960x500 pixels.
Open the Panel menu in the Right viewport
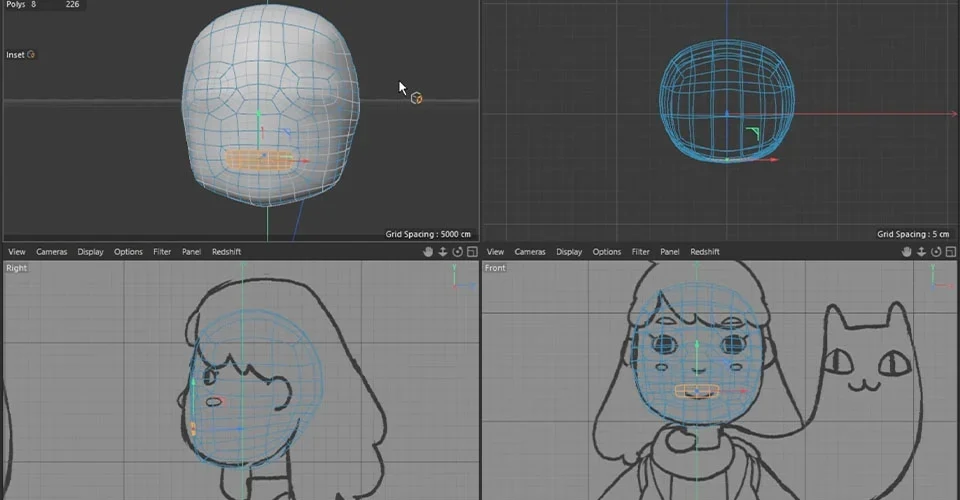pyautogui.click(x=191, y=252)
